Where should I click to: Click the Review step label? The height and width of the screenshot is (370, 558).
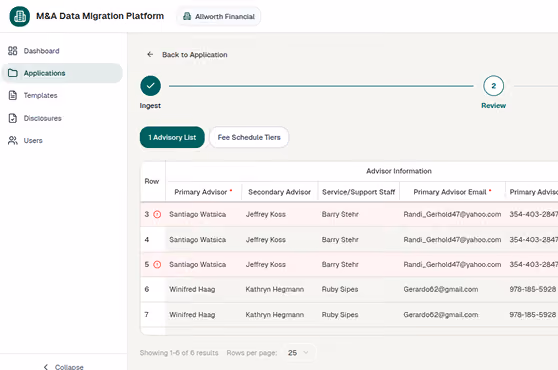pos(493,106)
